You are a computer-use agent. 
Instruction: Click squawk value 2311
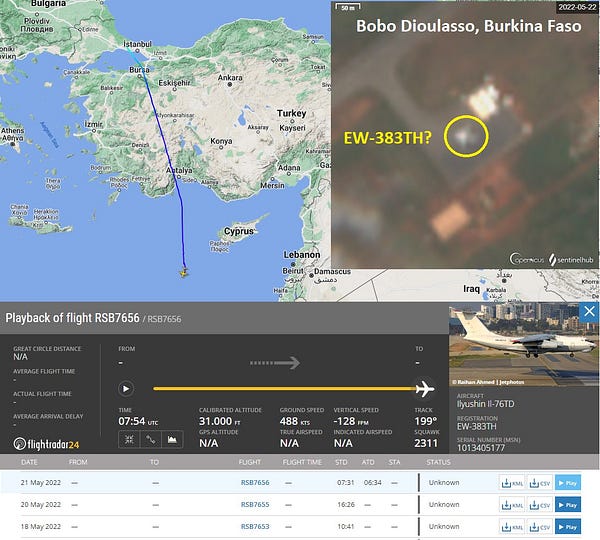point(426,443)
